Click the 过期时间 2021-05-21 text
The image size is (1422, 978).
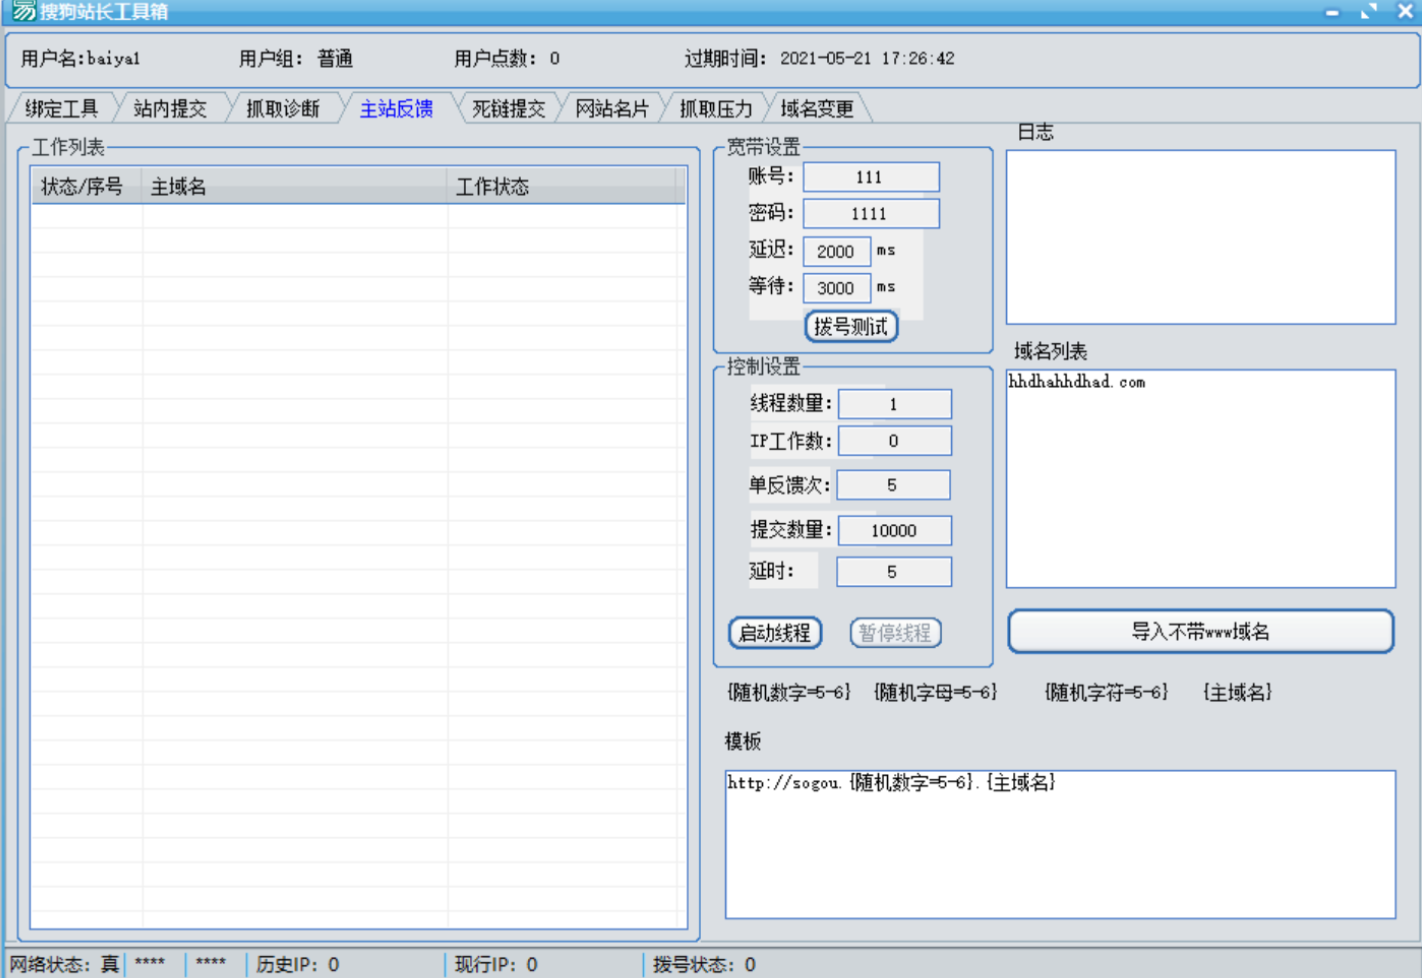(x=819, y=59)
